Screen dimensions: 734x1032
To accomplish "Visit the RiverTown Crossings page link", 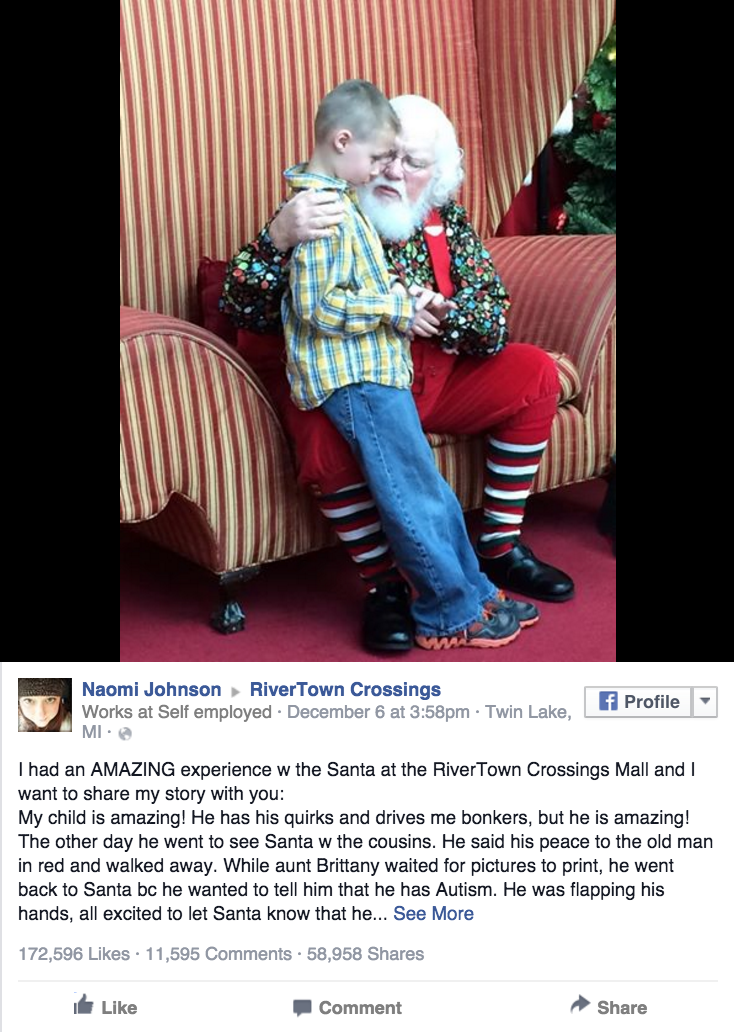I will 346,689.
